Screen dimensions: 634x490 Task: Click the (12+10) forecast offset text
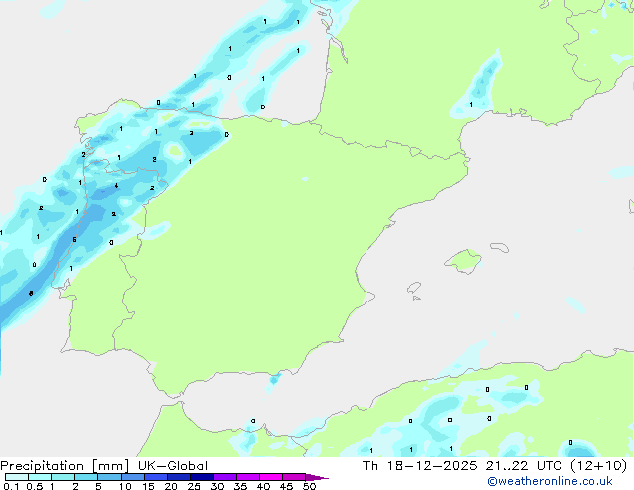pyautogui.click(x=598, y=466)
